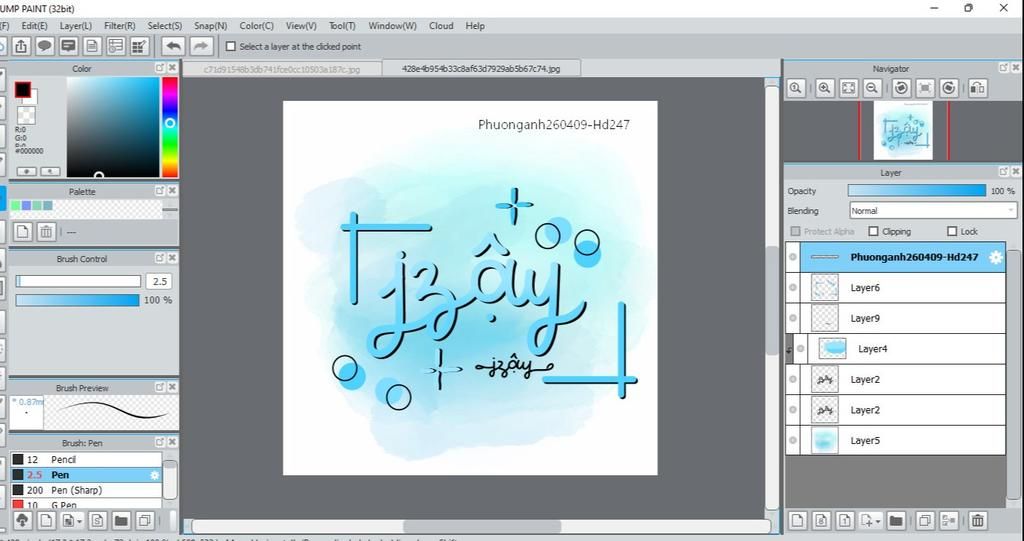The image size is (1024, 541).
Task: Reset zoom to 100% in Navigator
Action: [x=795, y=88]
